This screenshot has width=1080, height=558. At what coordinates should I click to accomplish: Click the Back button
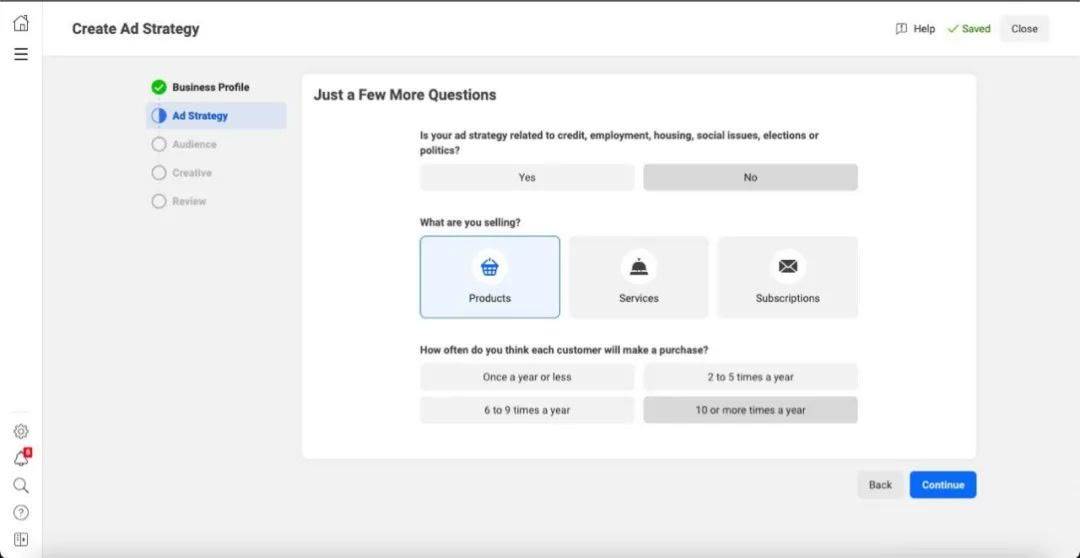click(880, 485)
